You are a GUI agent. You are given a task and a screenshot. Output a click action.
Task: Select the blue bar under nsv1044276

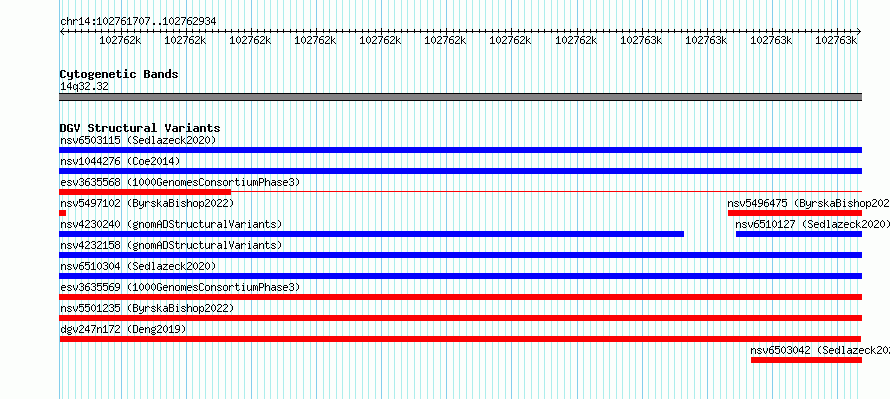coord(460,171)
